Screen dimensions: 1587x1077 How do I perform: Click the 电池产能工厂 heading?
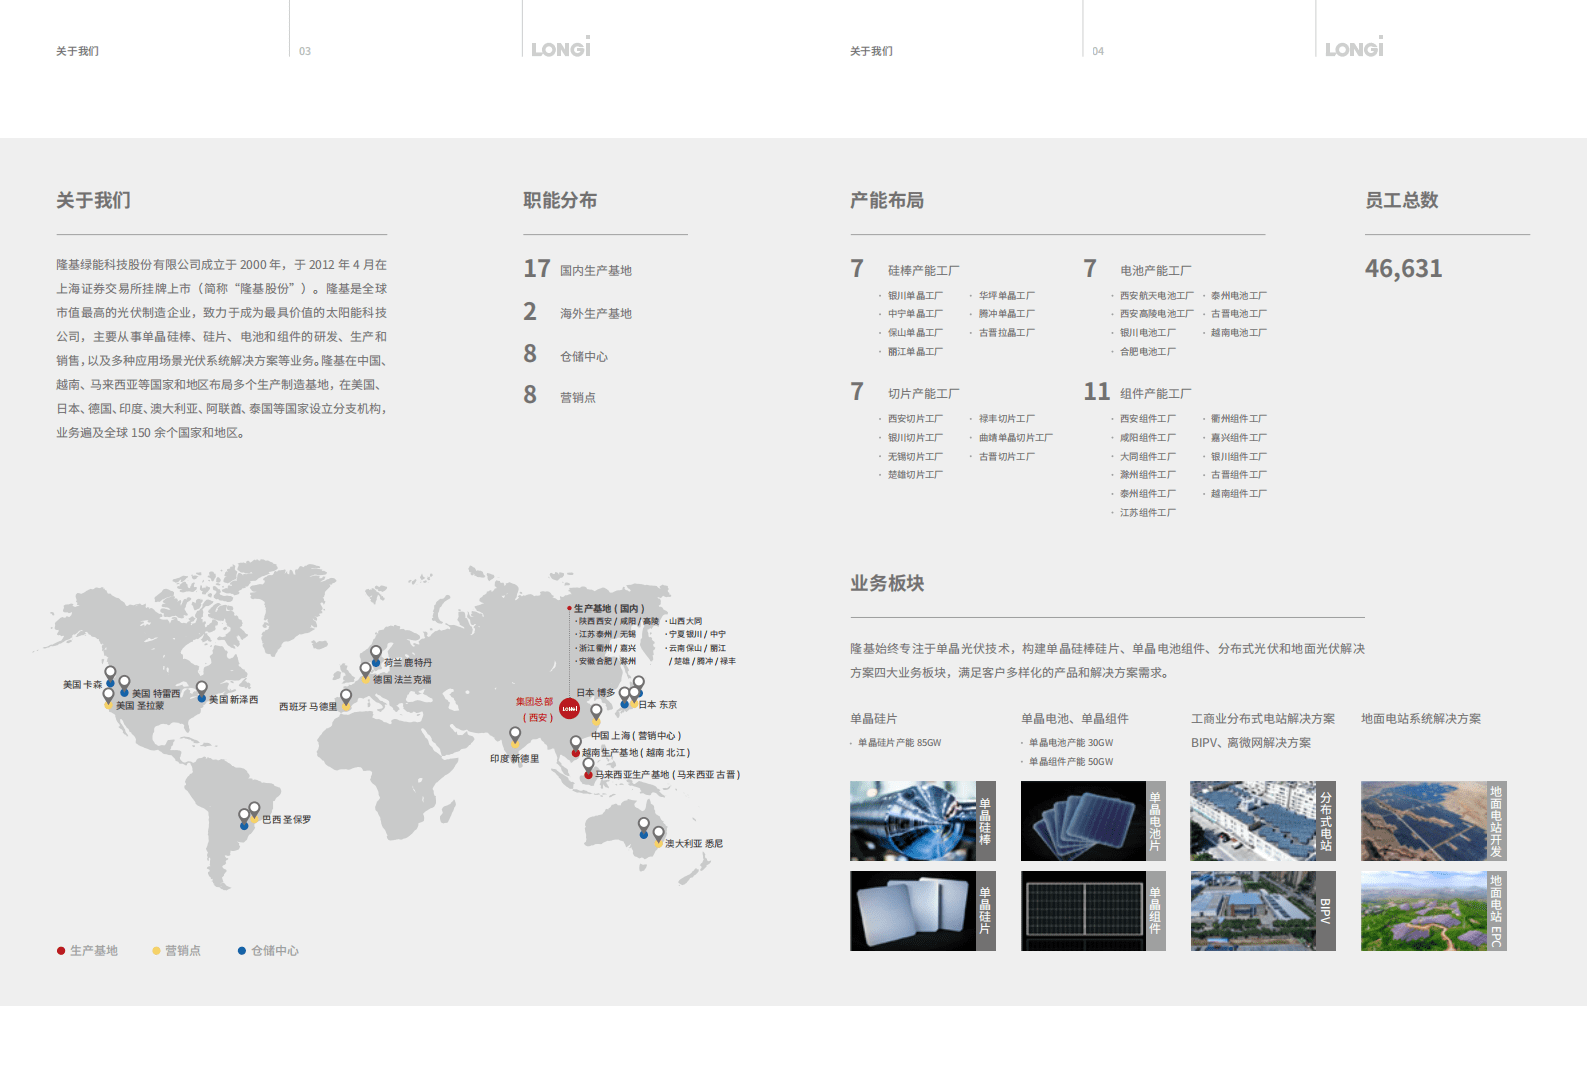coord(1156,271)
